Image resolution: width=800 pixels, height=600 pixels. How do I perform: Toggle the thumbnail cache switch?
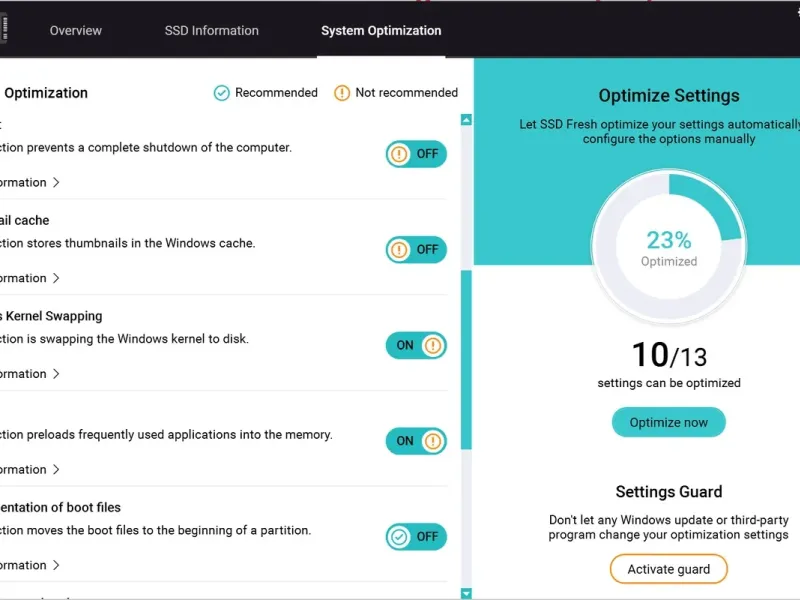(416, 250)
